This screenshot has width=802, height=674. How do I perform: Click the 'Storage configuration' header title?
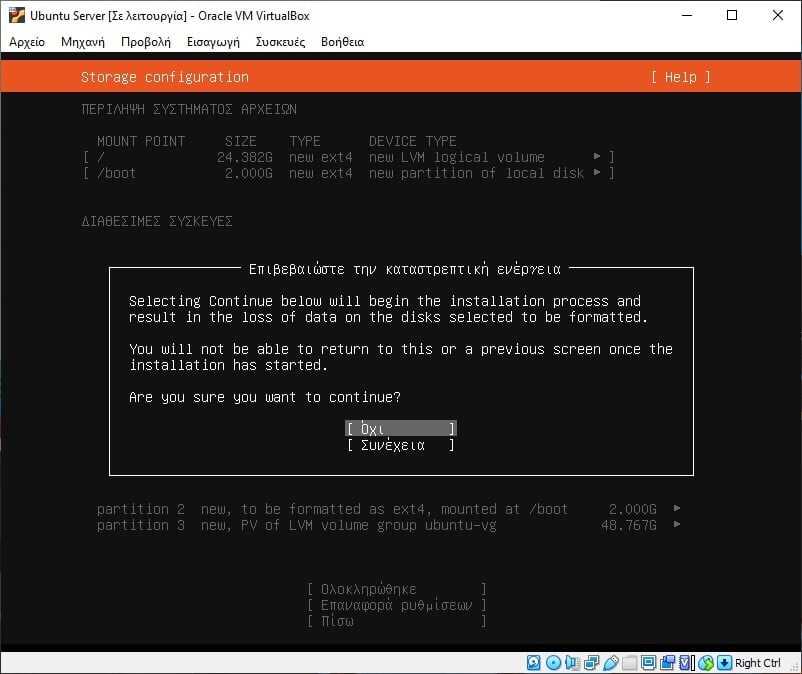click(165, 77)
